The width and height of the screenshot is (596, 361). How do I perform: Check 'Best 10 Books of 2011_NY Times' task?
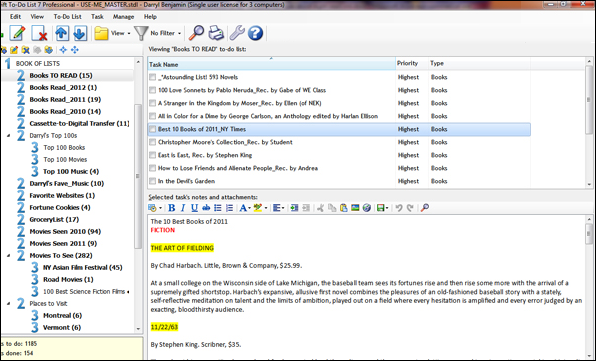pyautogui.click(x=152, y=129)
